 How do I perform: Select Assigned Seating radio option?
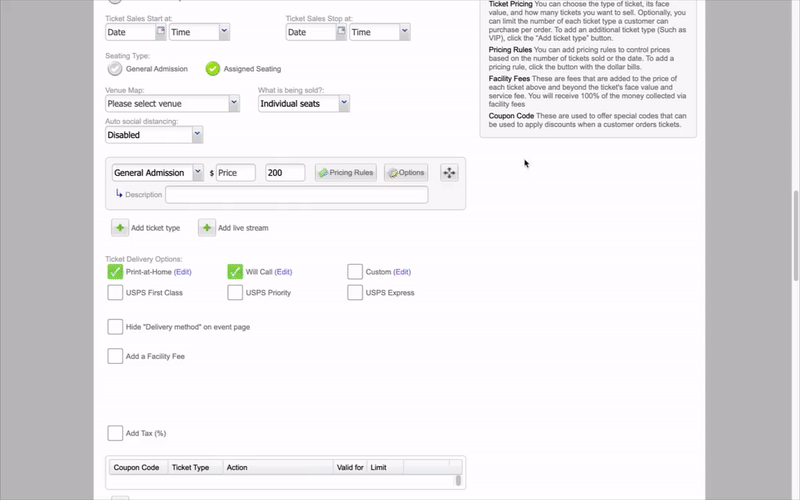[x=213, y=68]
